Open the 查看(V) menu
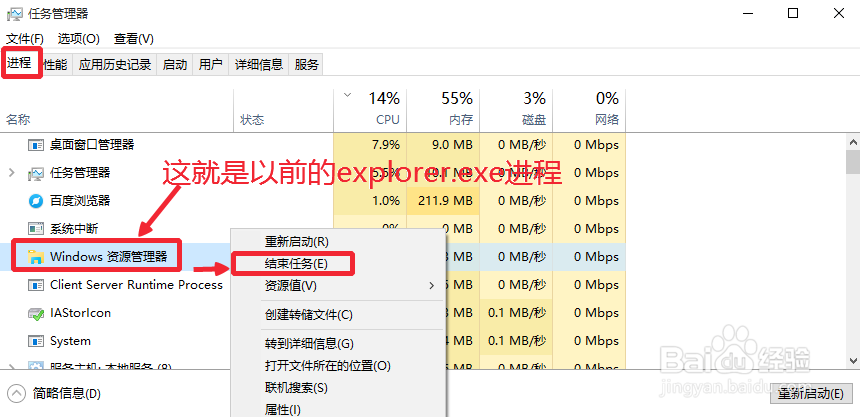860x417 pixels. pos(133,39)
